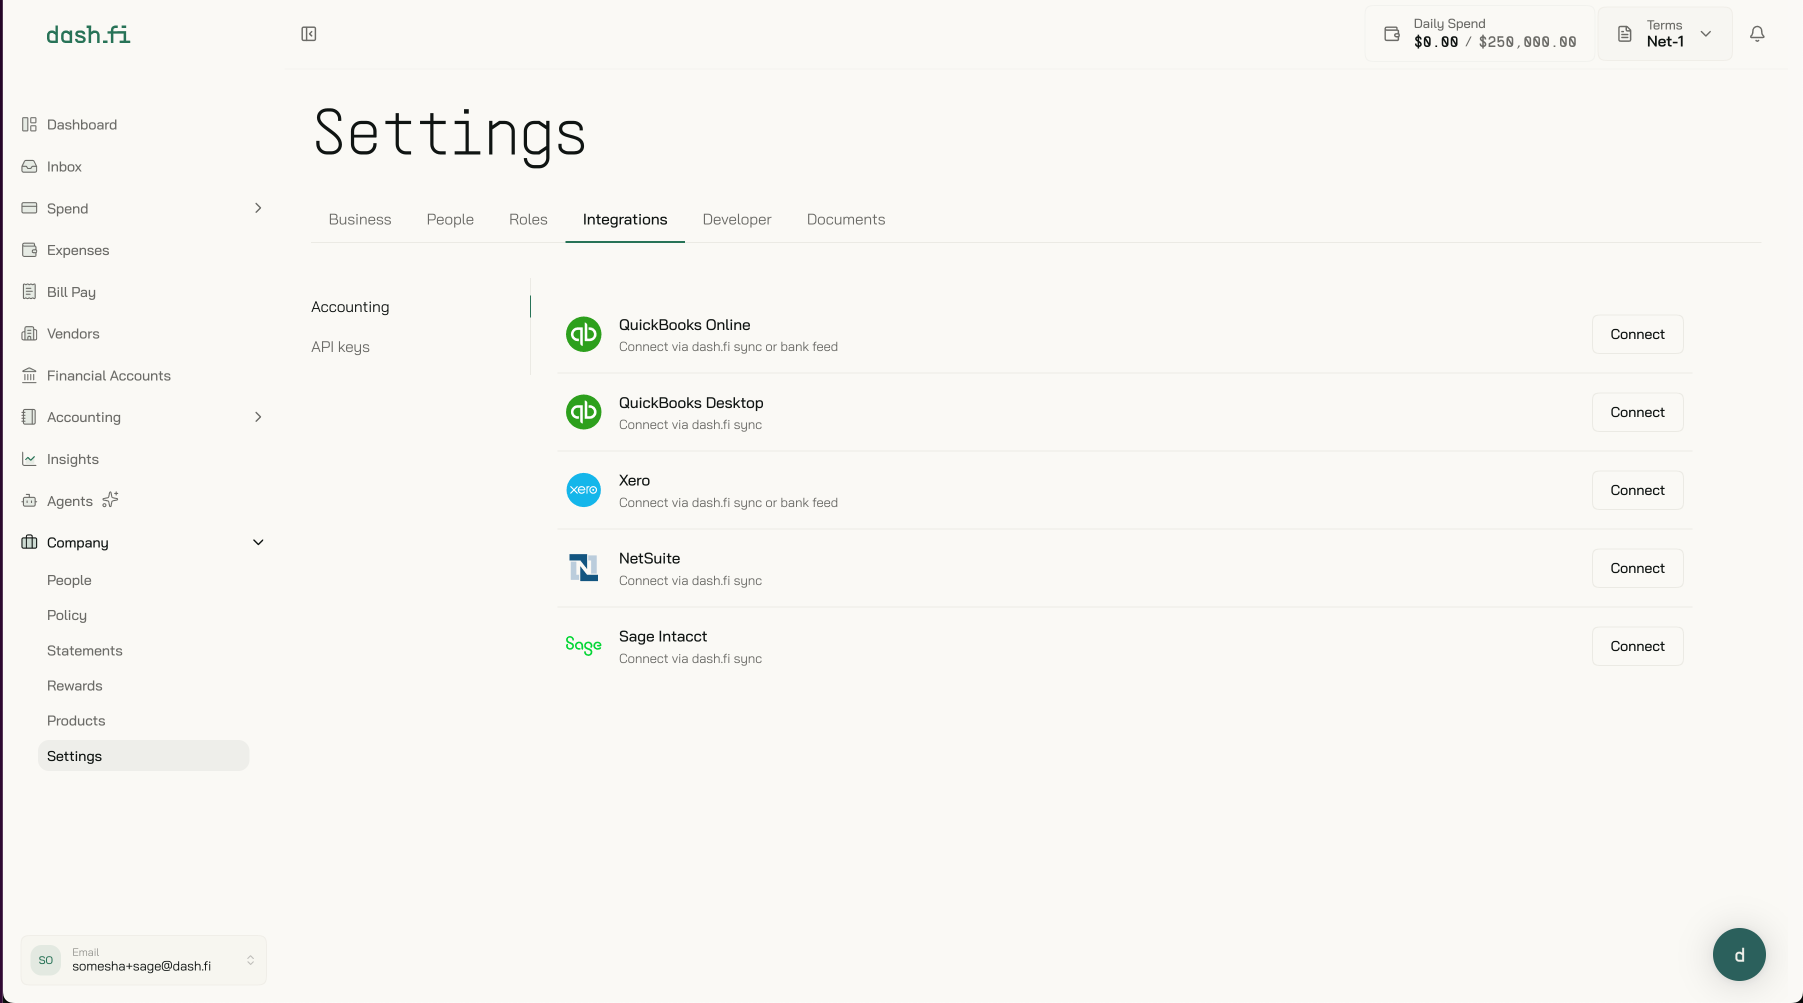
Task: Go to Bill Pay
Action: point(71,292)
